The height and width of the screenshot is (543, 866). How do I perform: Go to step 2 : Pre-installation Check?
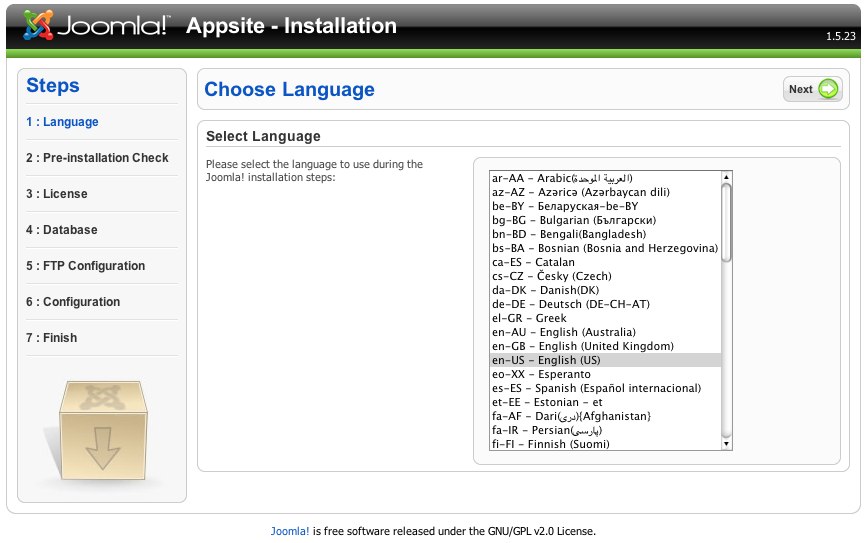click(97, 157)
